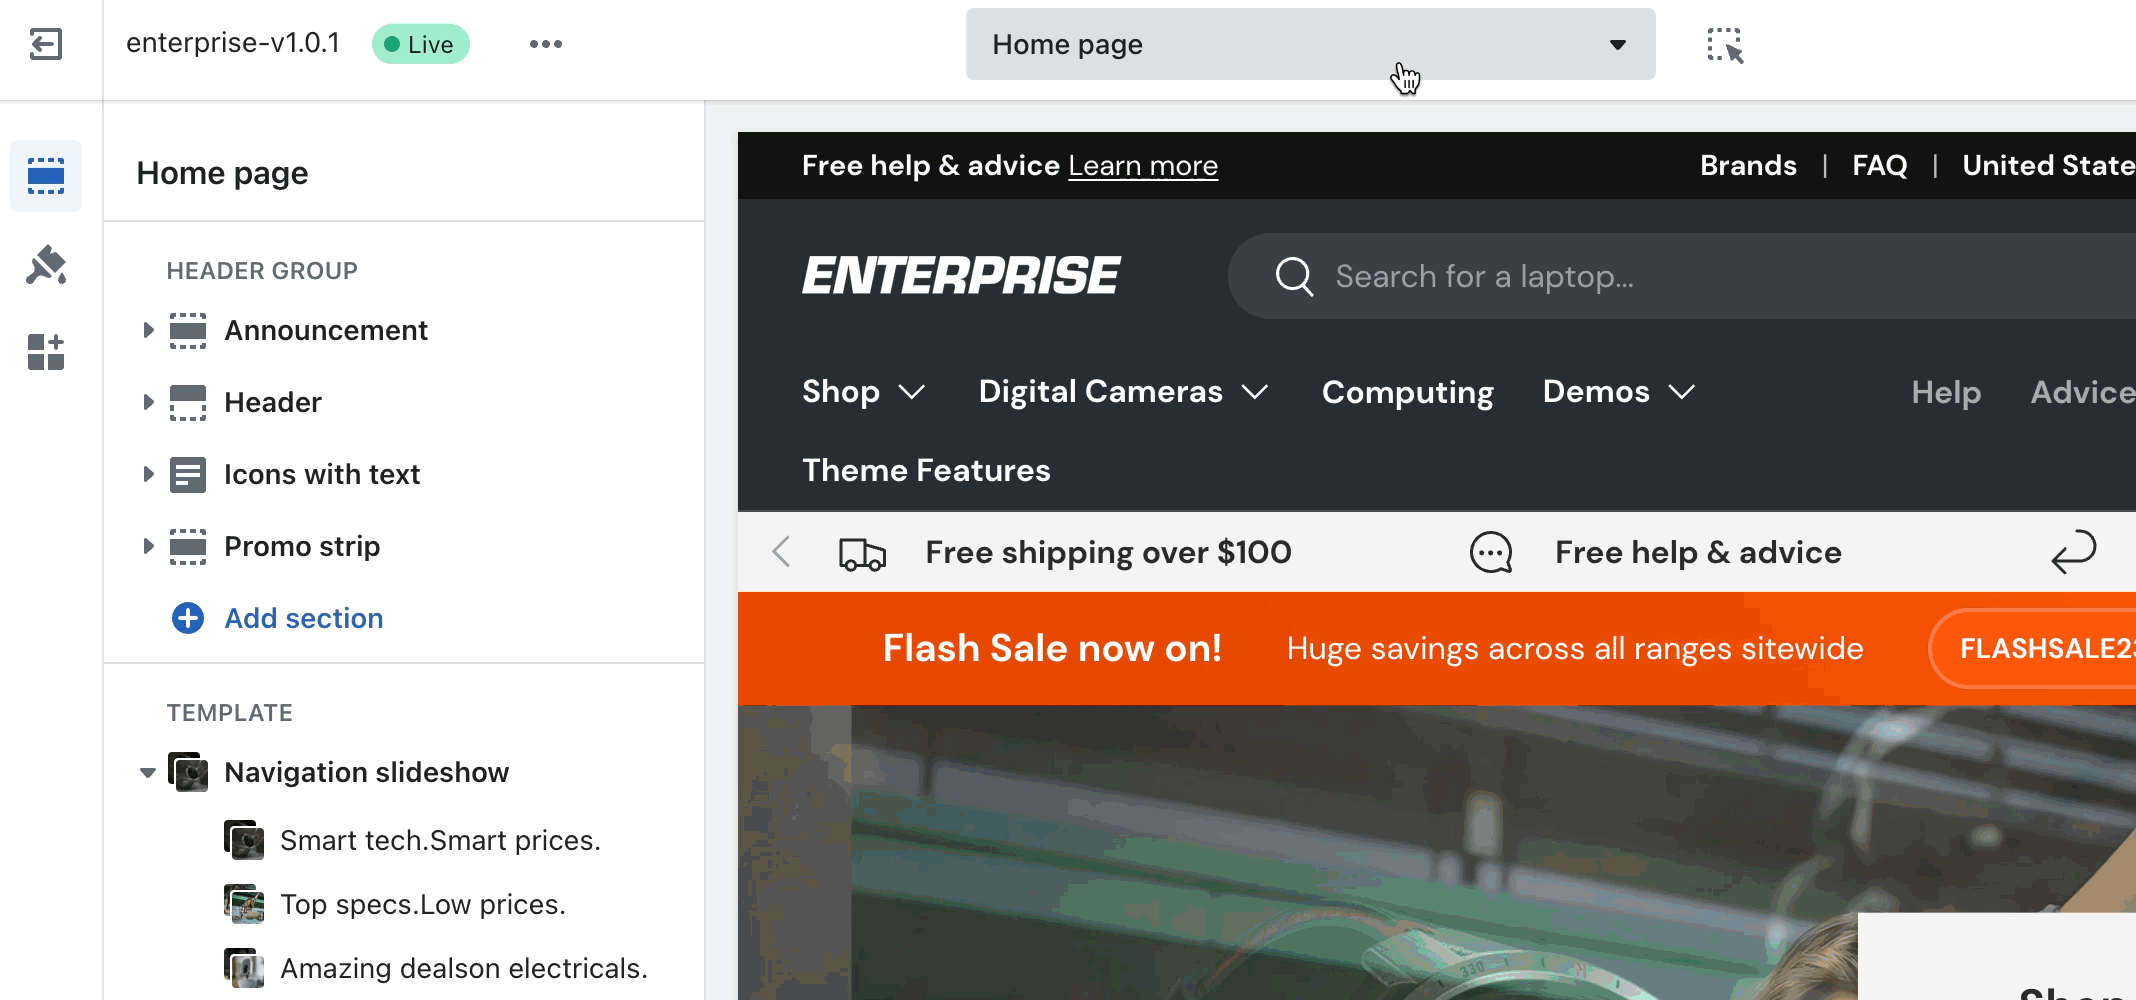Click the blue plus Add section icon
The image size is (2136, 1000).
pyautogui.click(x=188, y=618)
